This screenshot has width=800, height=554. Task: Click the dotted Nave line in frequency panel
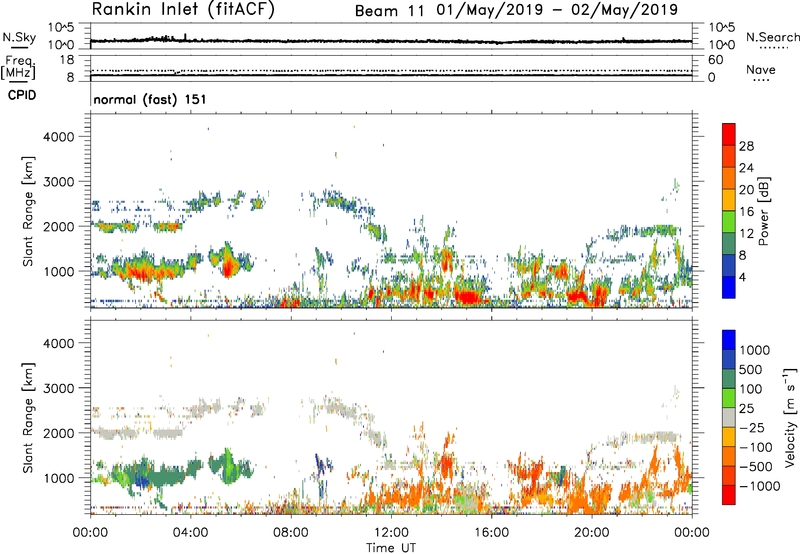(391, 70)
